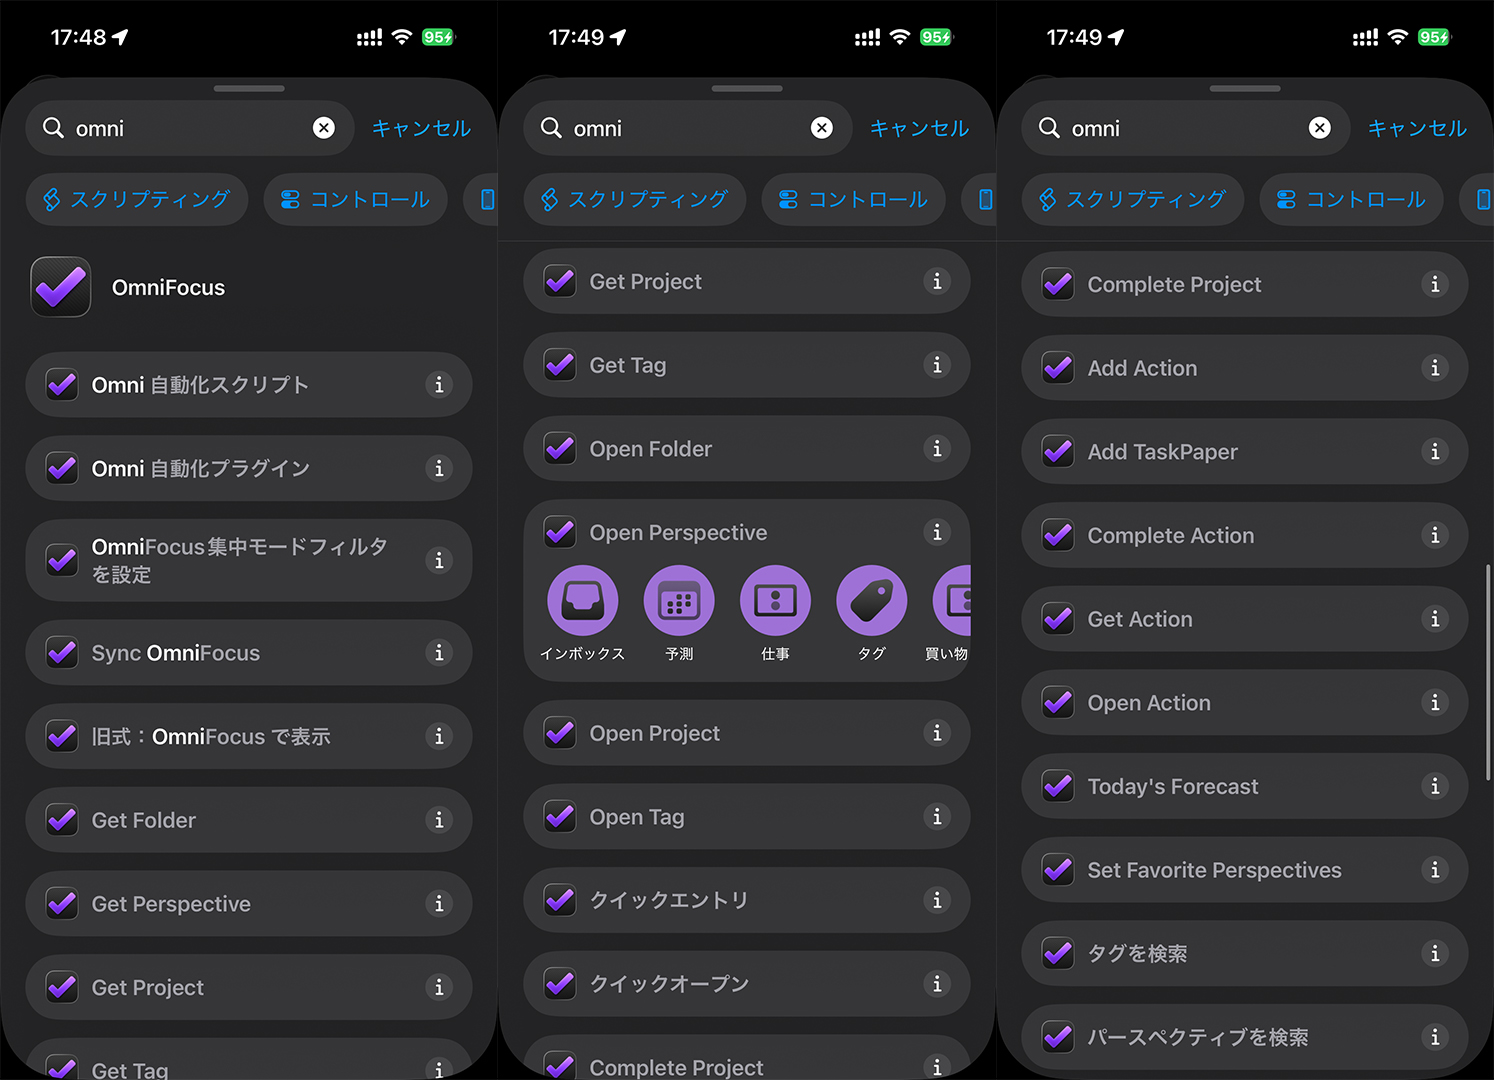Open info for Open Tag
1494x1080 pixels.
[x=937, y=817]
